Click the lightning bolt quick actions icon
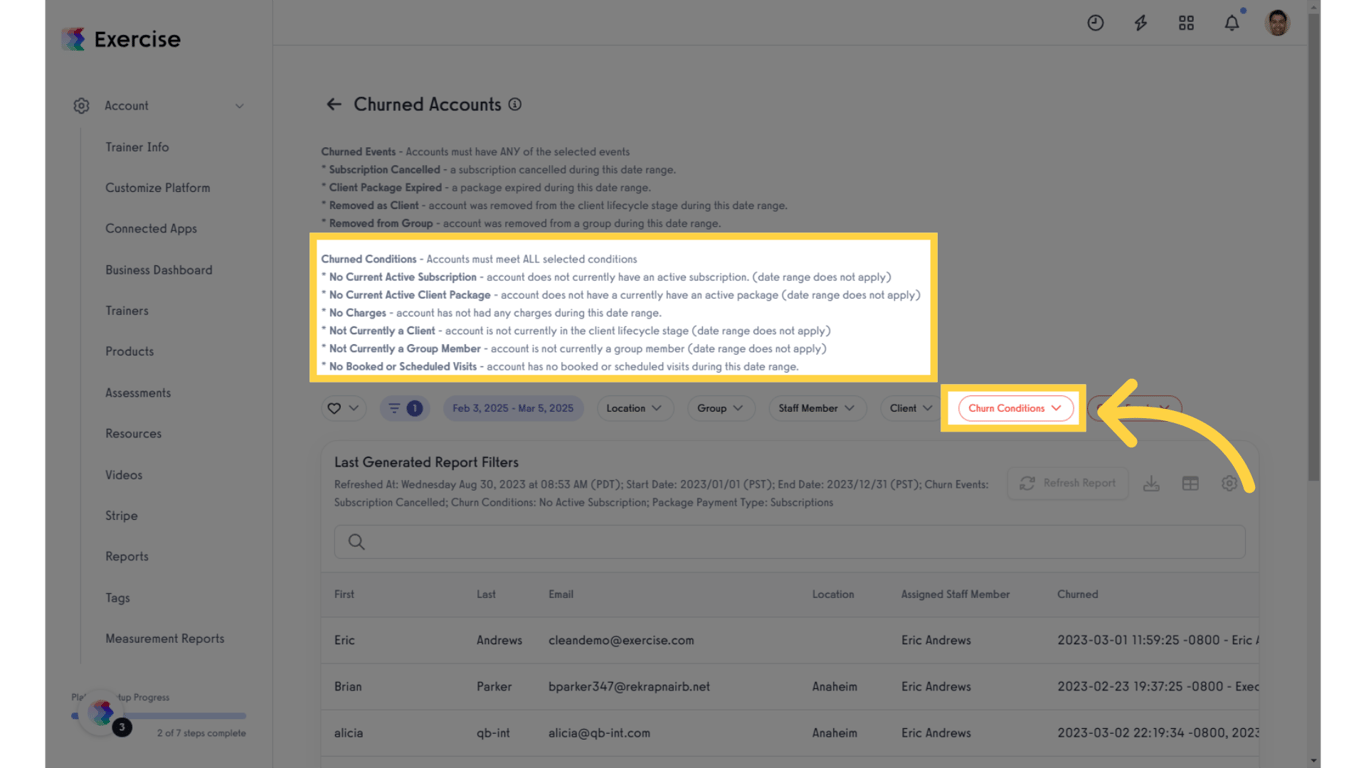This screenshot has width=1366, height=768. [x=1141, y=23]
